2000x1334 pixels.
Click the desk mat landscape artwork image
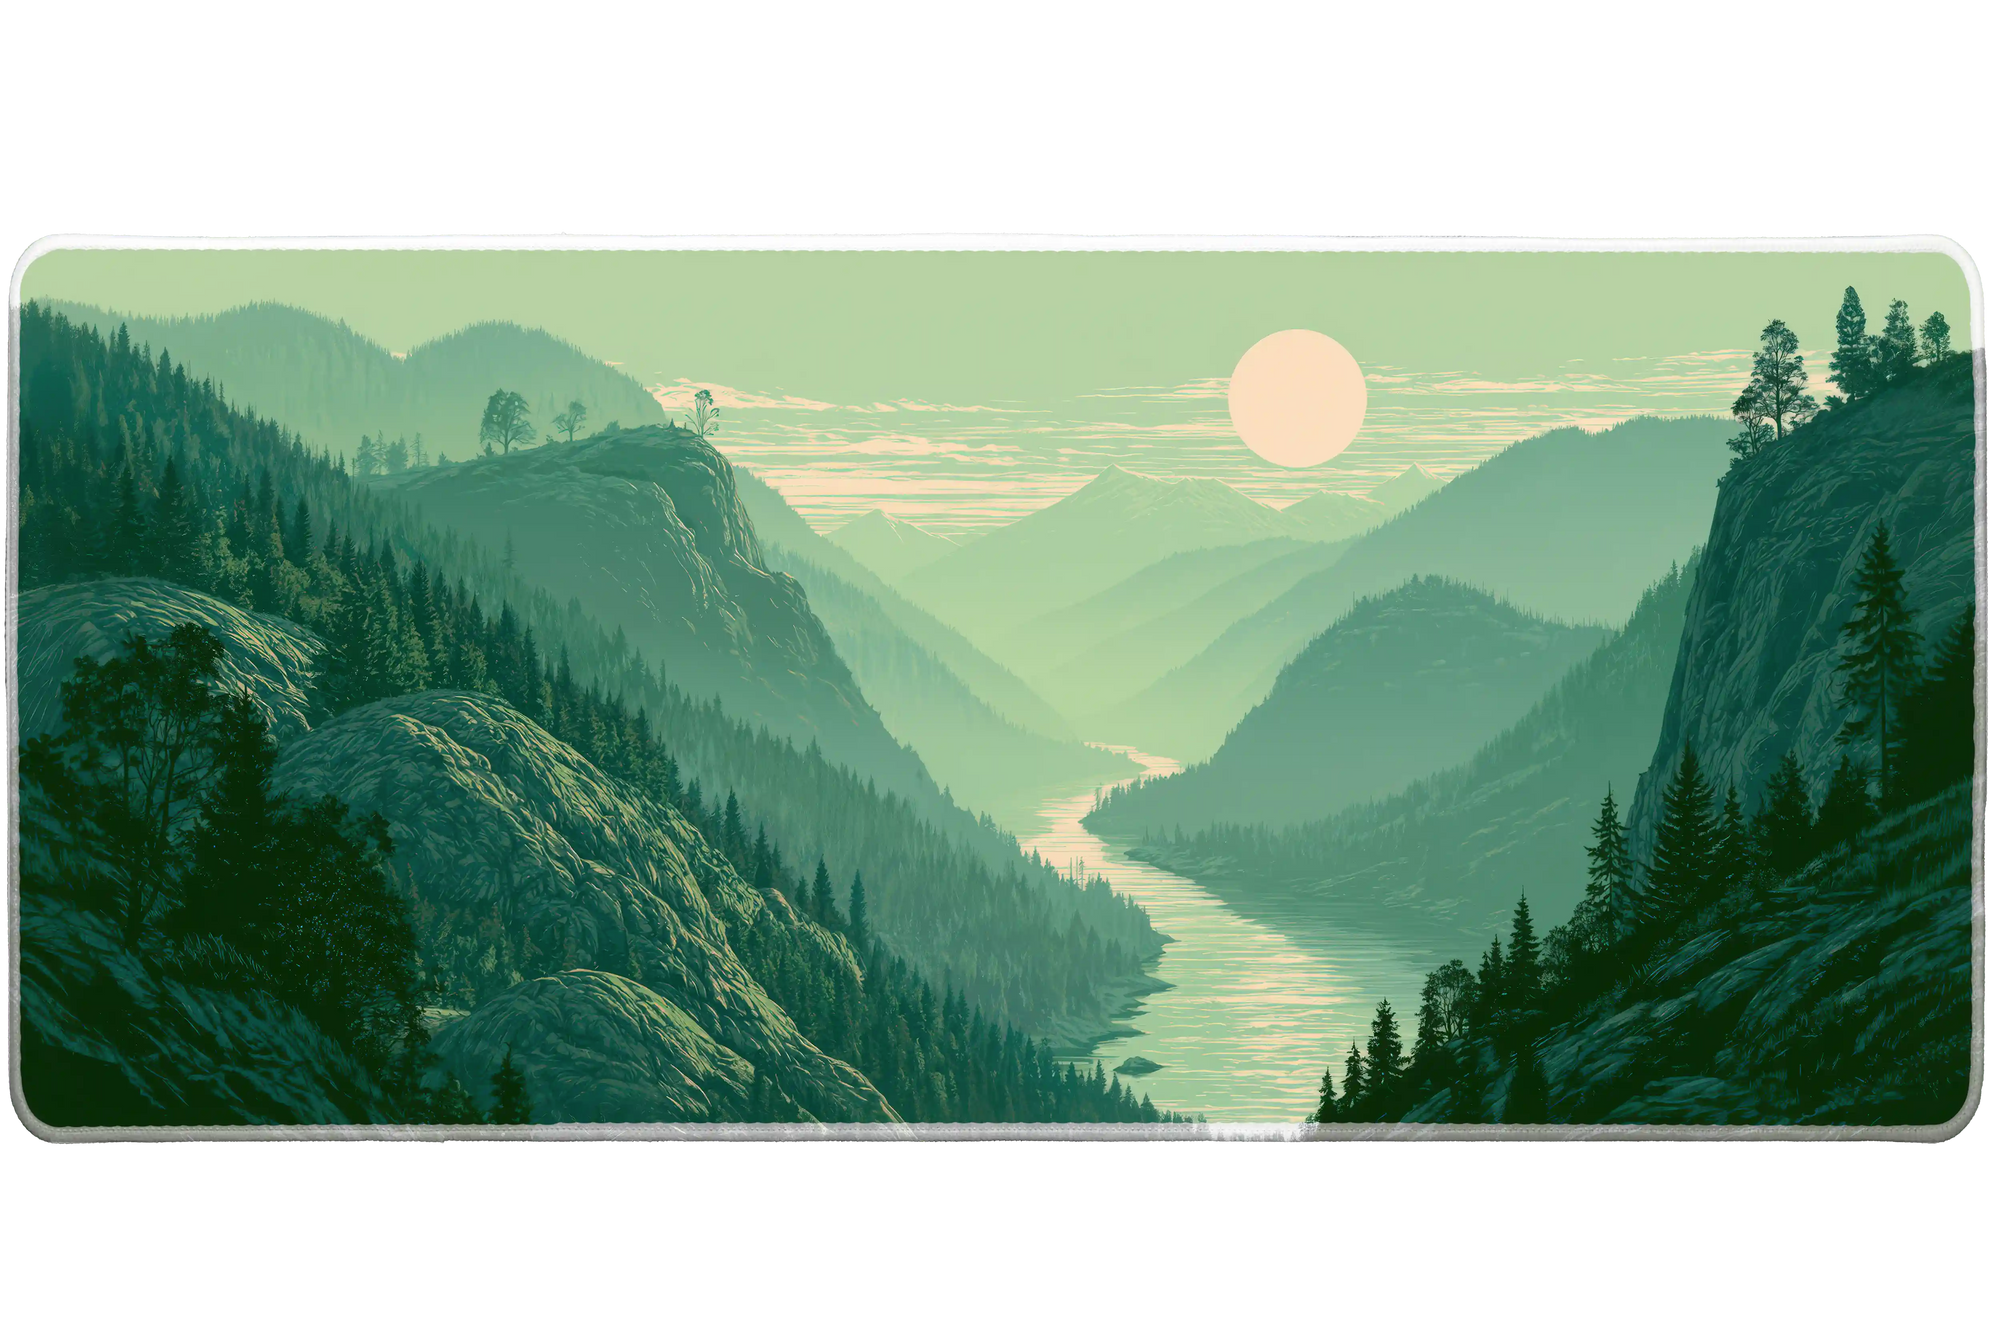click(x=996, y=689)
